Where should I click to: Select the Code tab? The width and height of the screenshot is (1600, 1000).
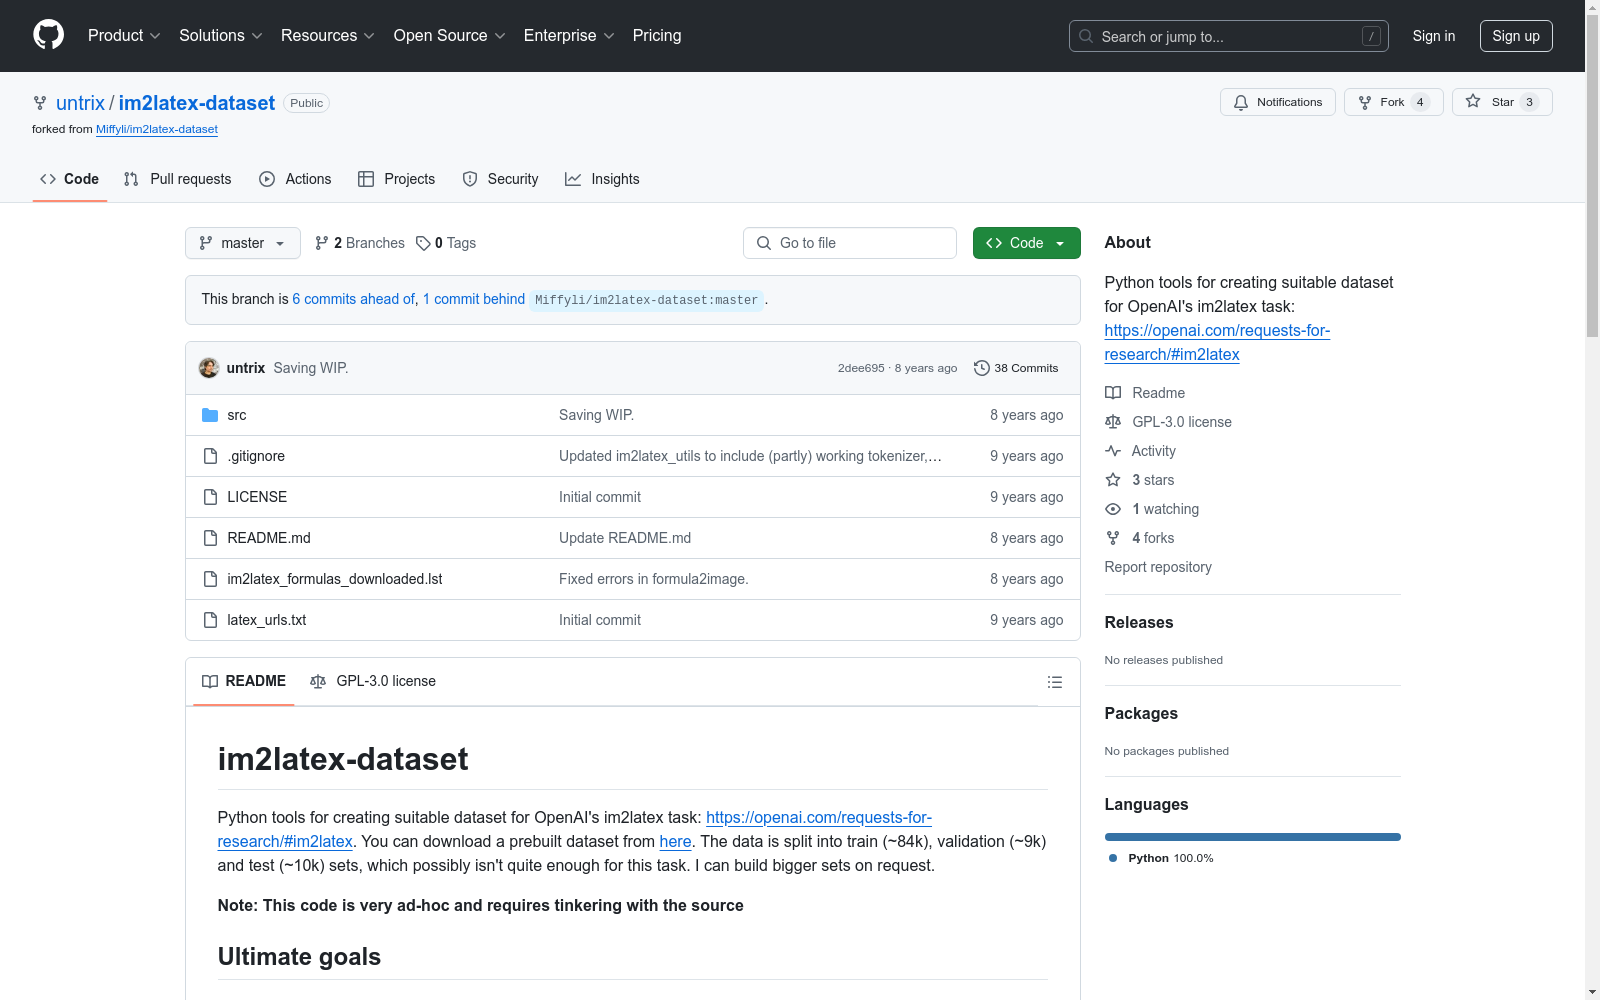pyautogui.click(x=70, y=179)
